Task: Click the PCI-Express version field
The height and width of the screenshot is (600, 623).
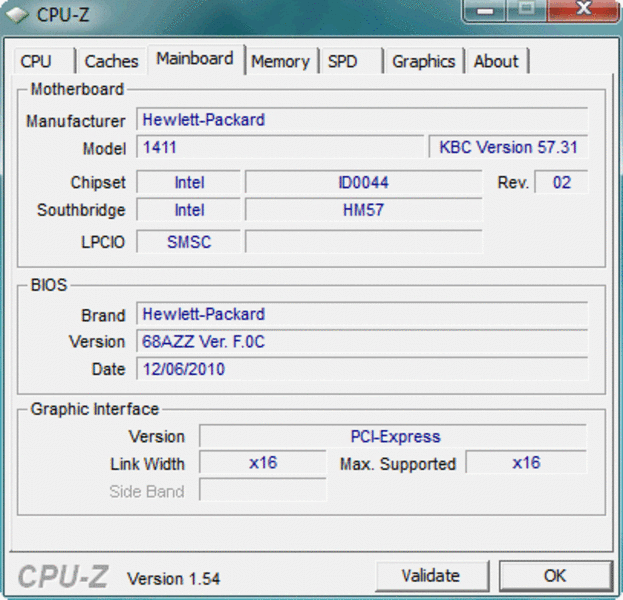Action: (x=393, y=436)
